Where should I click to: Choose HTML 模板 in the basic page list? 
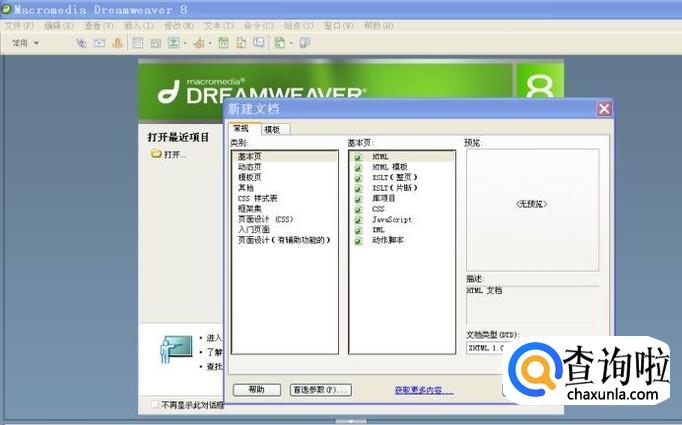[390, 167]
